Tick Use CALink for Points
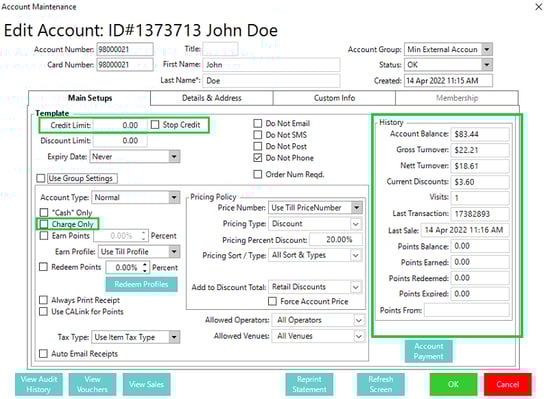The height and width of the screenshot is (399, 548). [43, 311]
